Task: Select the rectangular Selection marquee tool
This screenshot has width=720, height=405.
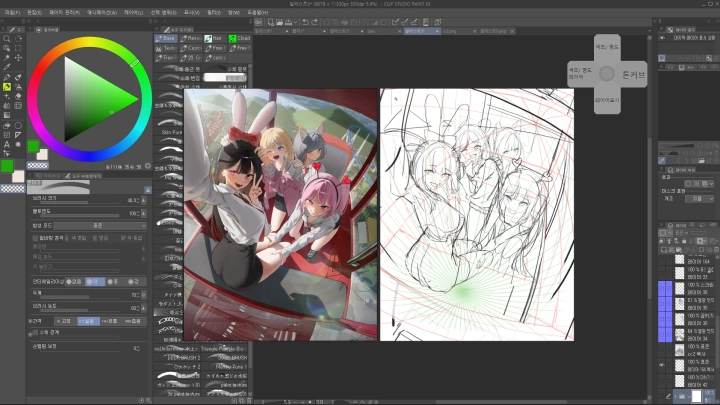Action: coord(18,48)
